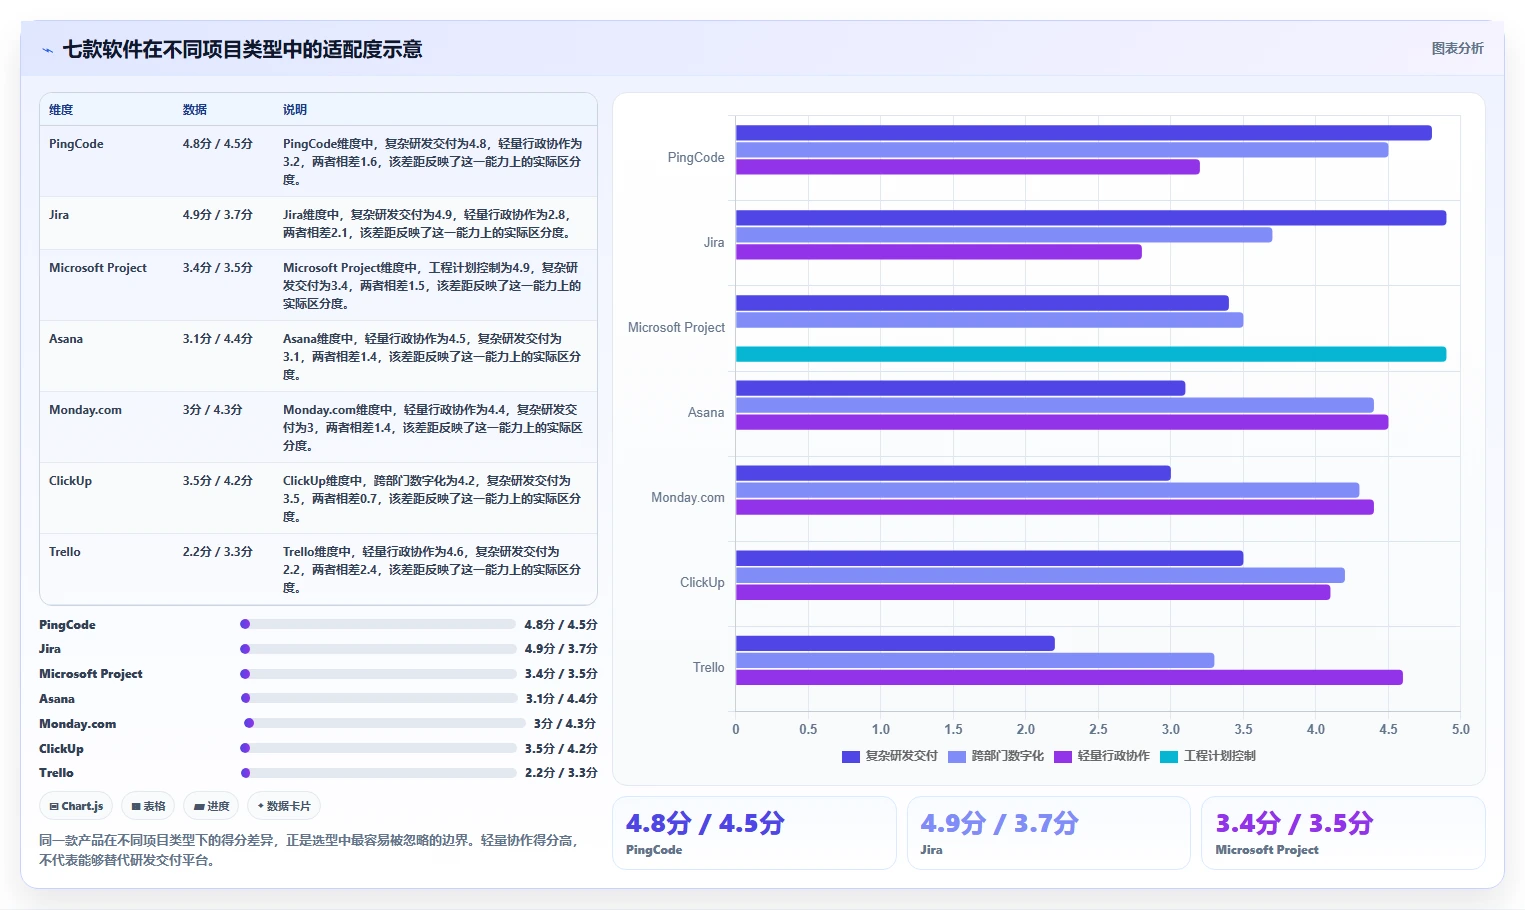Click Jira's top 复杂研发交付 bar in chart
The width and height of the screenshot is (1525, 910).
[1091, 218]
